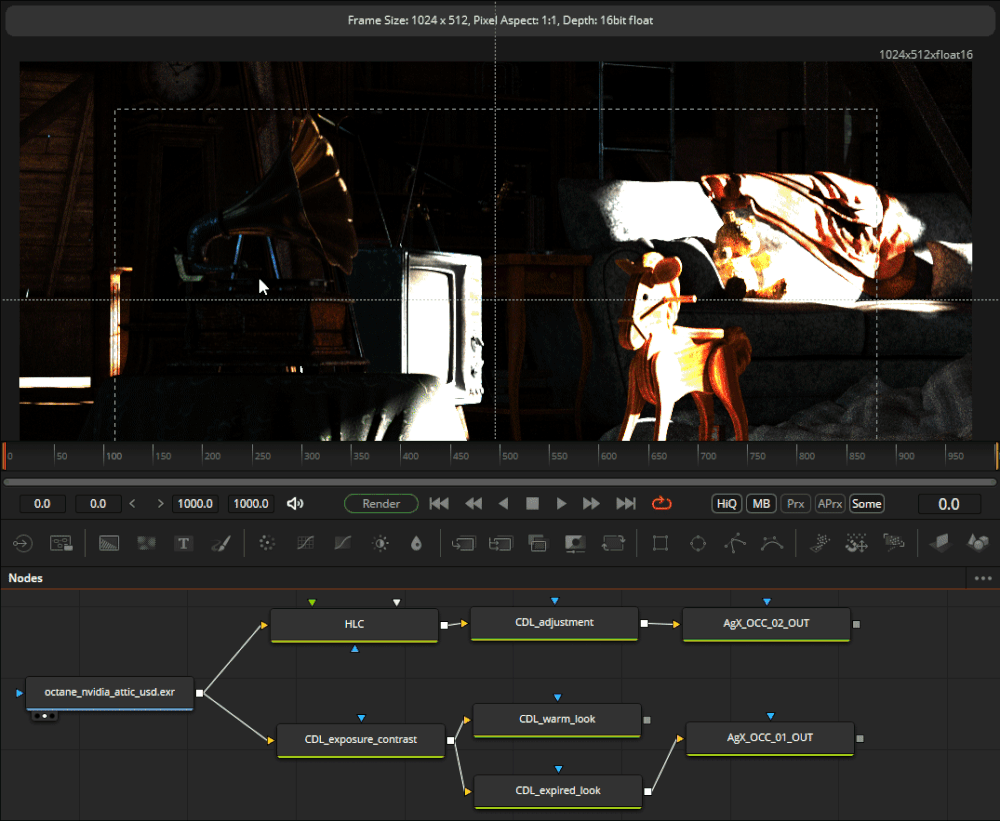
Task: Click the Some render frames button
Action: coord(866,503)
